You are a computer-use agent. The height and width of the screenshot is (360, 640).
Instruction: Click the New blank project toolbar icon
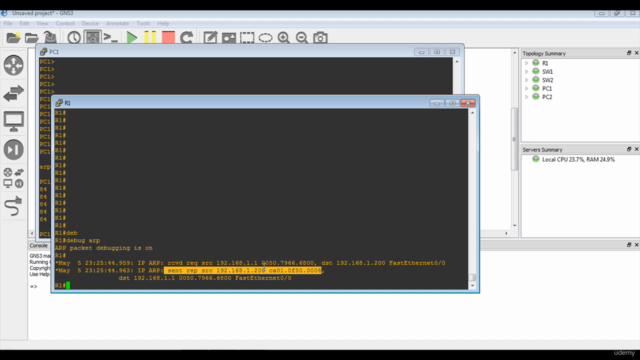click(13, 38)
